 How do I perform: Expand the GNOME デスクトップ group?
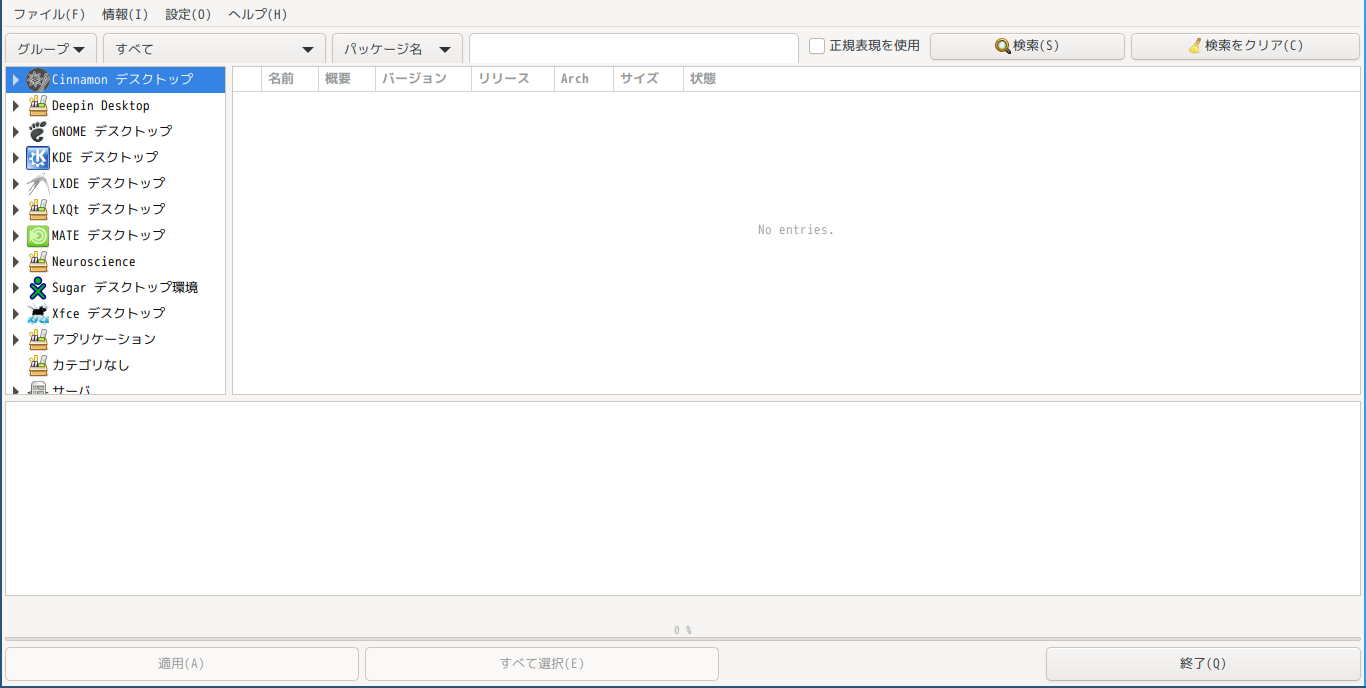(16, 131)
